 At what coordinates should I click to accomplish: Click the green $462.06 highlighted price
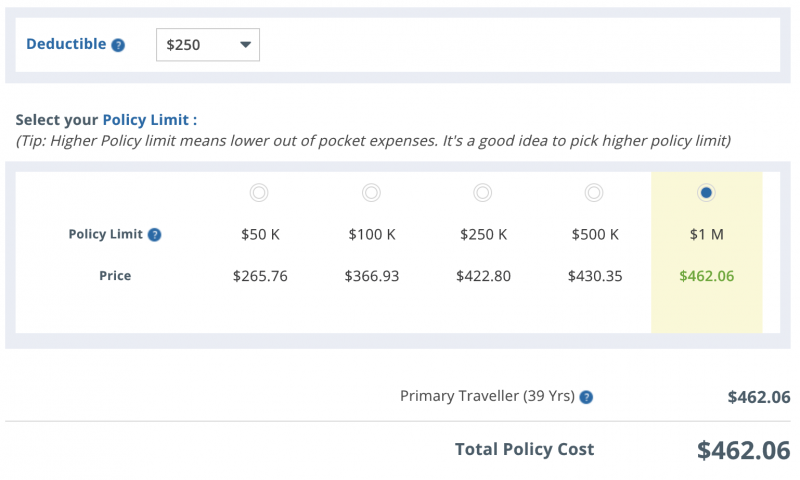tap(706, 276)
